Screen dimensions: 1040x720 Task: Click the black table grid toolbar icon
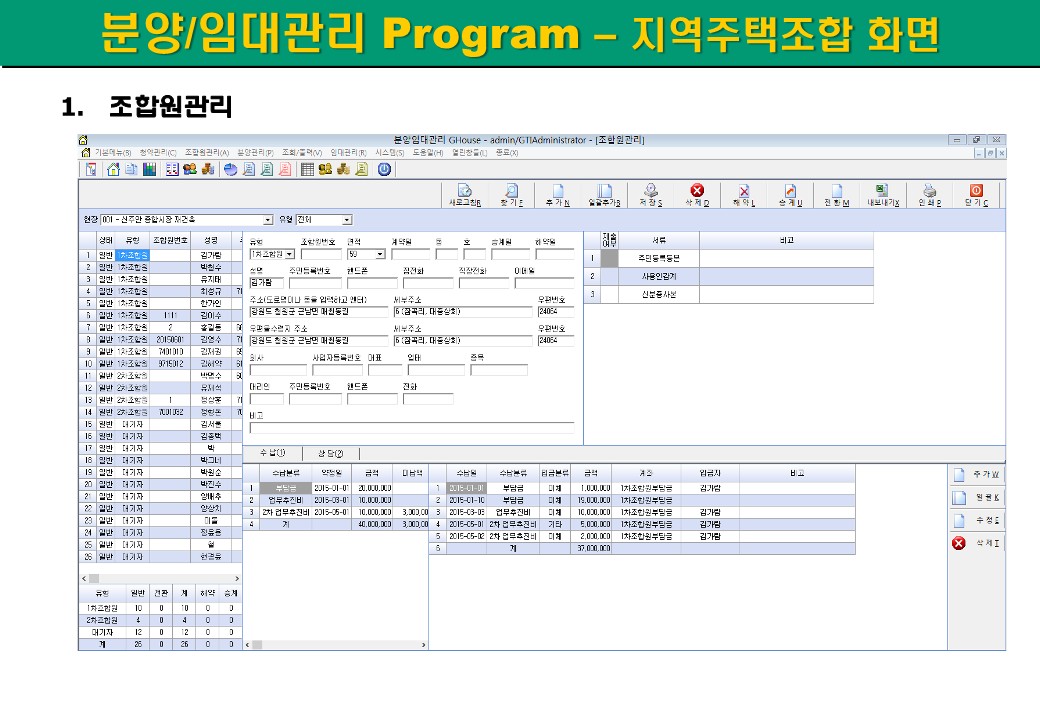click(x=307, y=170)
